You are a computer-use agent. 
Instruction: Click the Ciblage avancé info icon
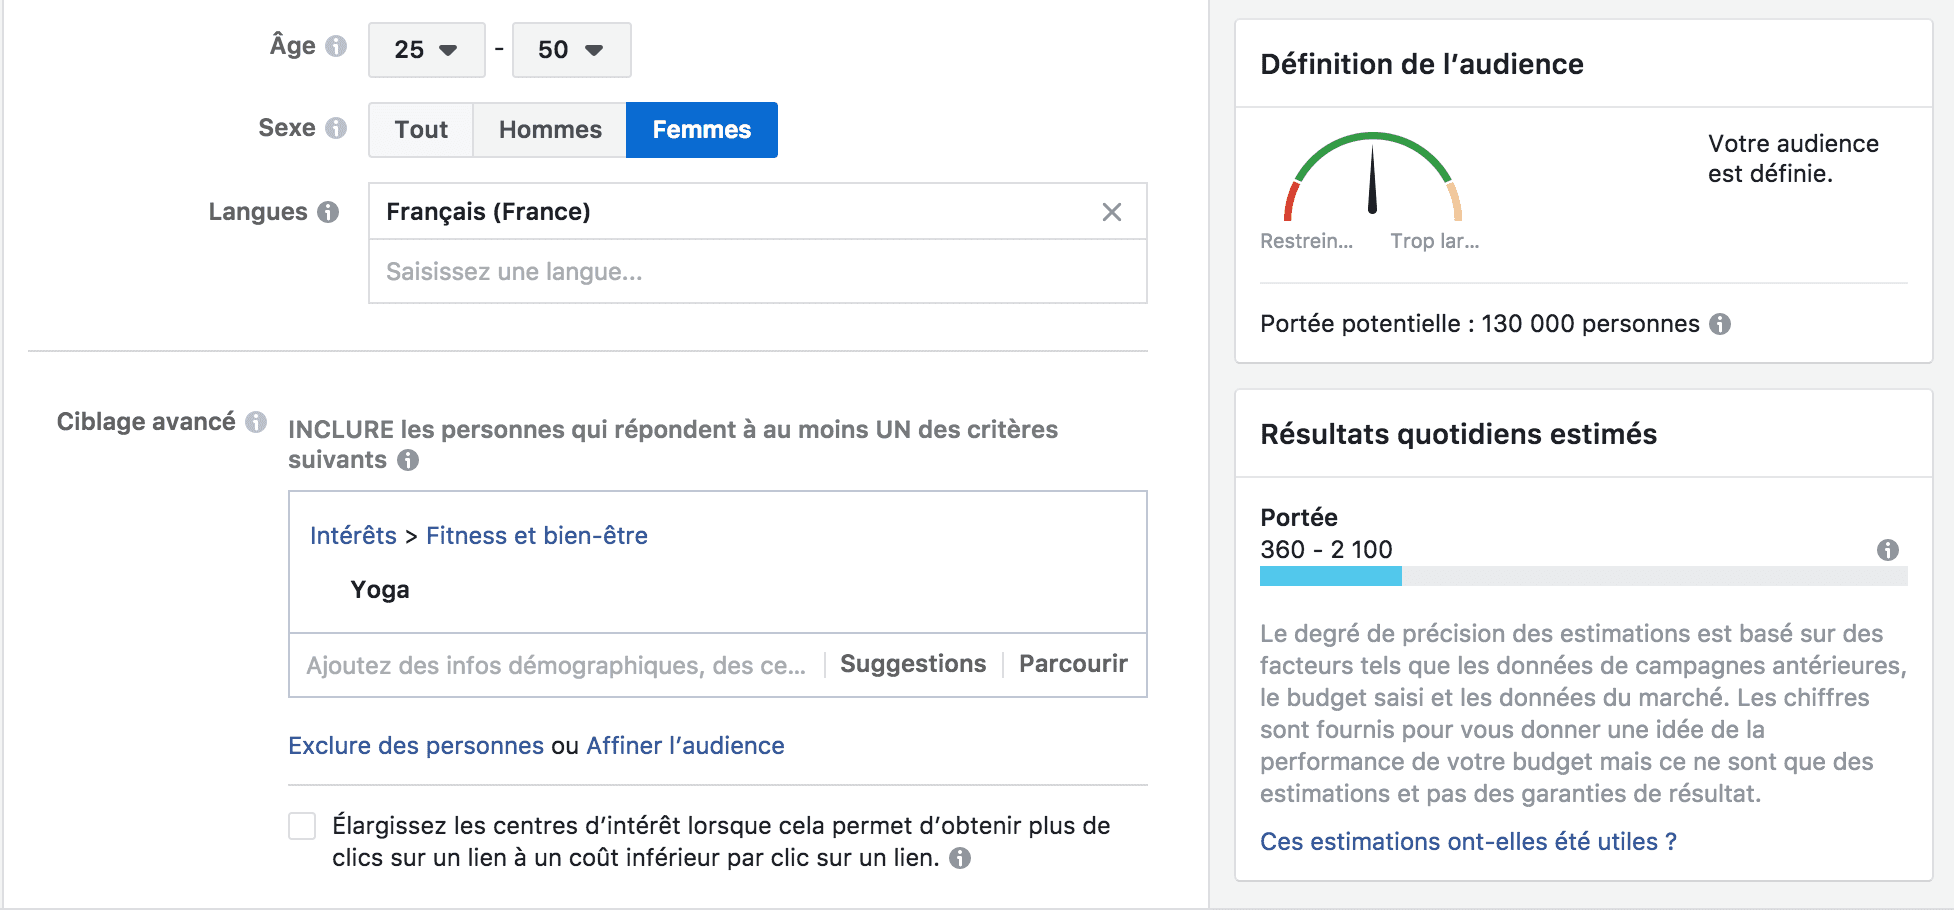(256, 422)
